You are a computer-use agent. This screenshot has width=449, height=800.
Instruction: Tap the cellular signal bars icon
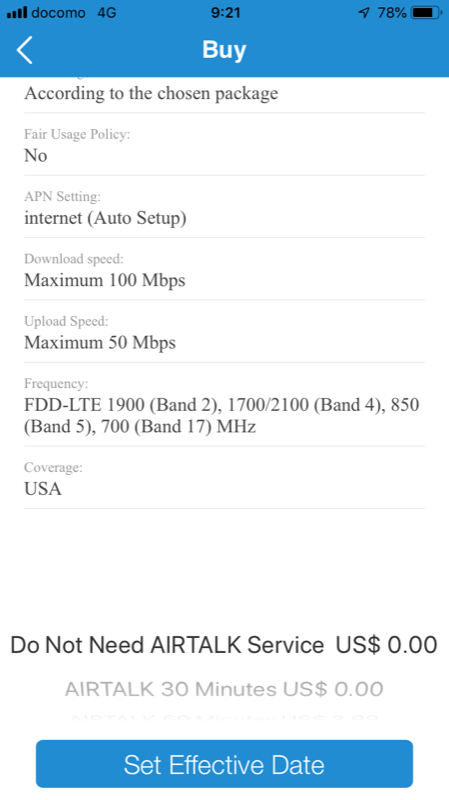(16, 13)
